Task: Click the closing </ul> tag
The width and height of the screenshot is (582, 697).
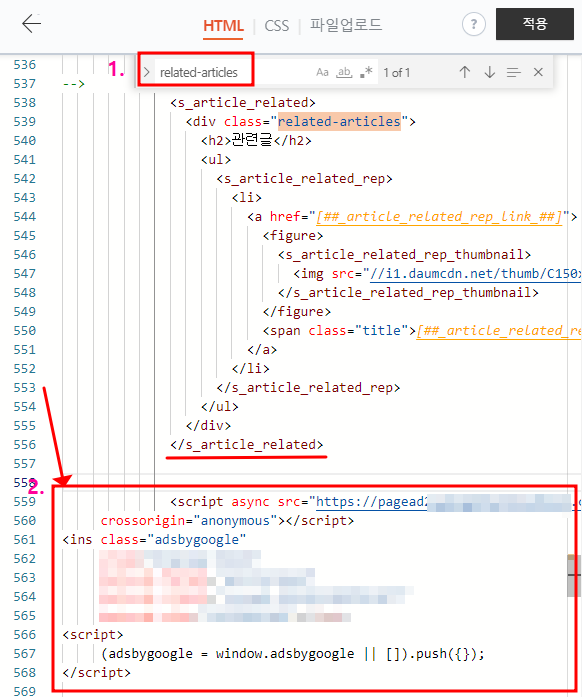Action: [x=220, y=407]
